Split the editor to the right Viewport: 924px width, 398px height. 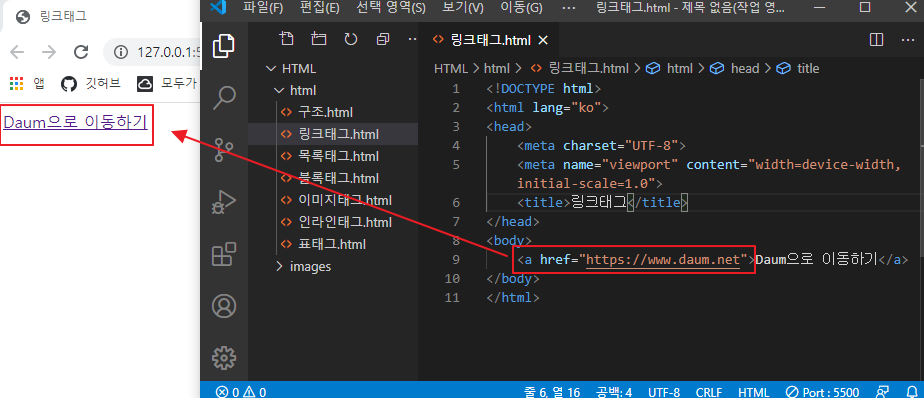(876, 40)
